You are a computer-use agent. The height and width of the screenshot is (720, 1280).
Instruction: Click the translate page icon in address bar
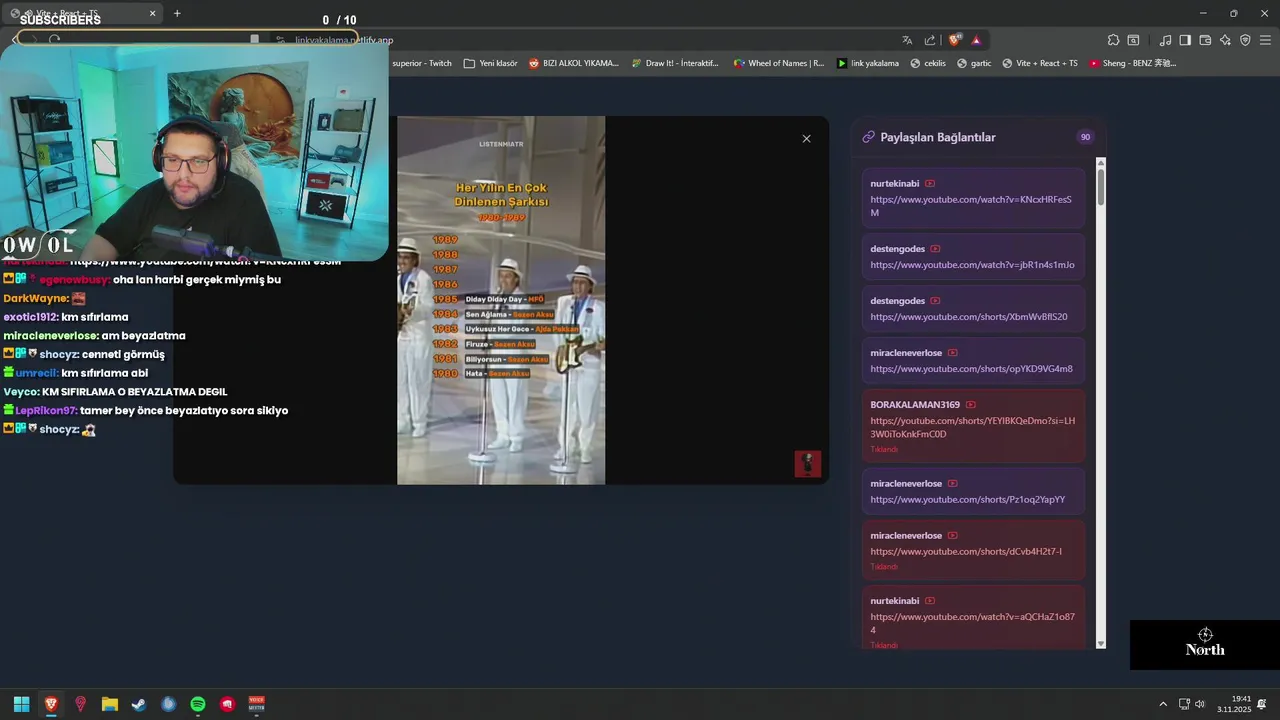coord(907,40)
